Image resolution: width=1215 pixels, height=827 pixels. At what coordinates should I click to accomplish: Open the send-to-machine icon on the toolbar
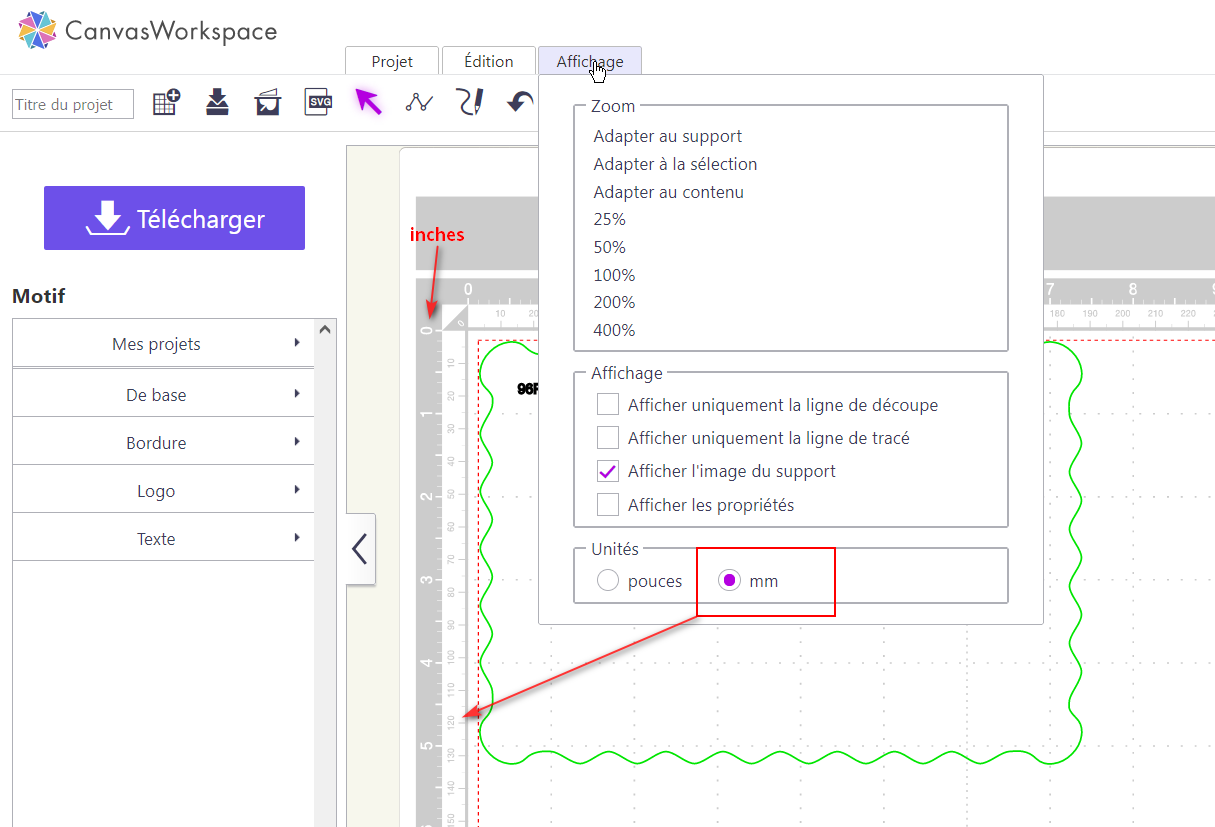tap(267, 101)
